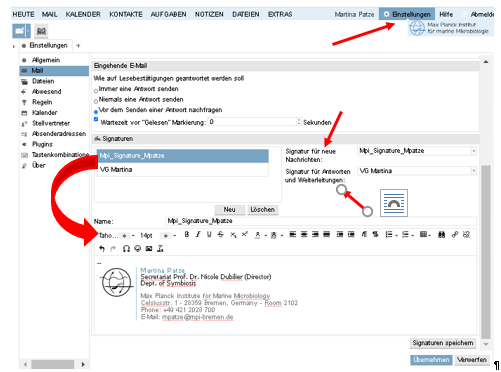
Task: Align signature text left
Action: 293,235
